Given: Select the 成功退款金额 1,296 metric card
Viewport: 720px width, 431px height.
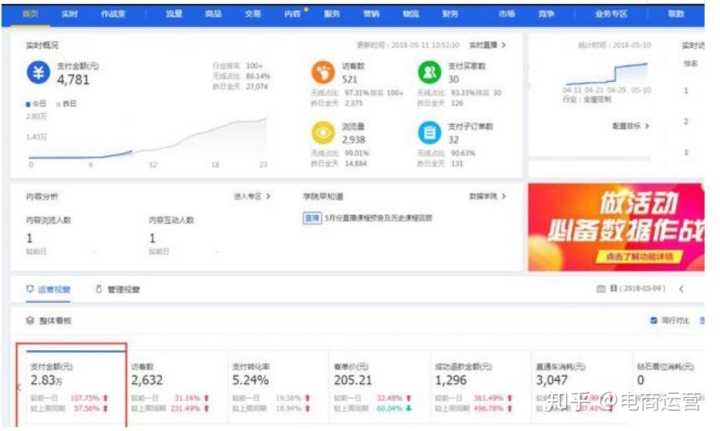Looking at the screenshot, I should (480, 386).
